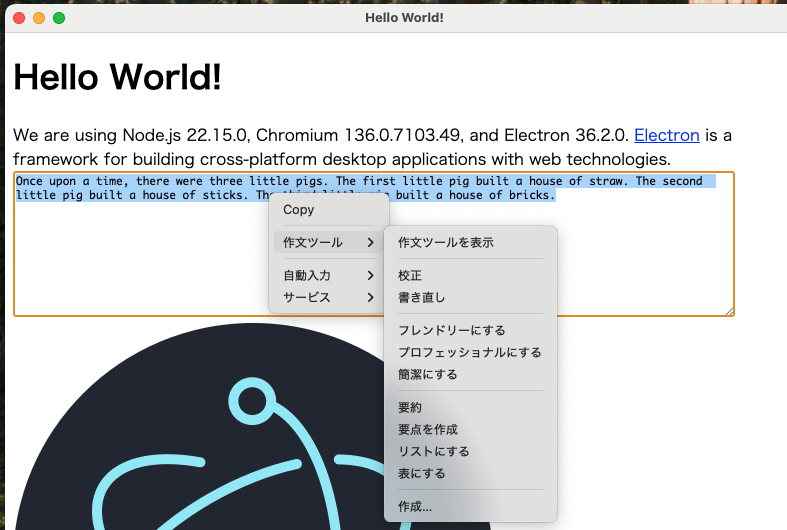Choose リストにする to convert to list

click(x=470, y=452)
